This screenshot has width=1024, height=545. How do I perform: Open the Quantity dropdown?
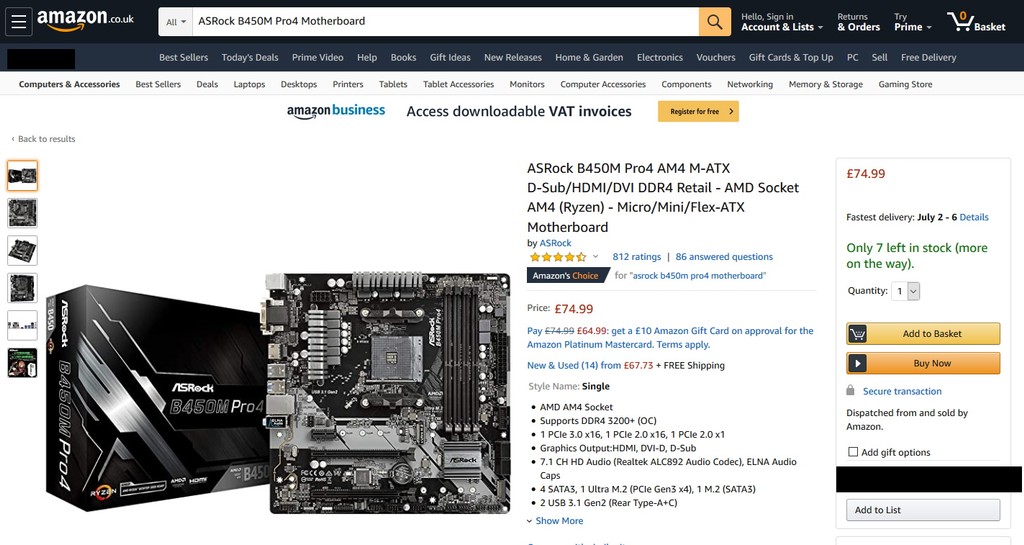[x=906, y=291]
